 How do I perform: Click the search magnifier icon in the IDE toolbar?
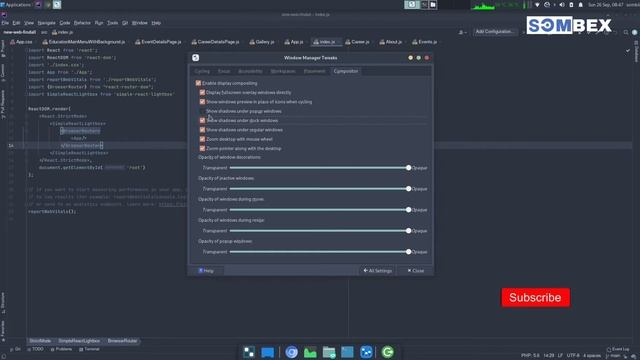626,32
